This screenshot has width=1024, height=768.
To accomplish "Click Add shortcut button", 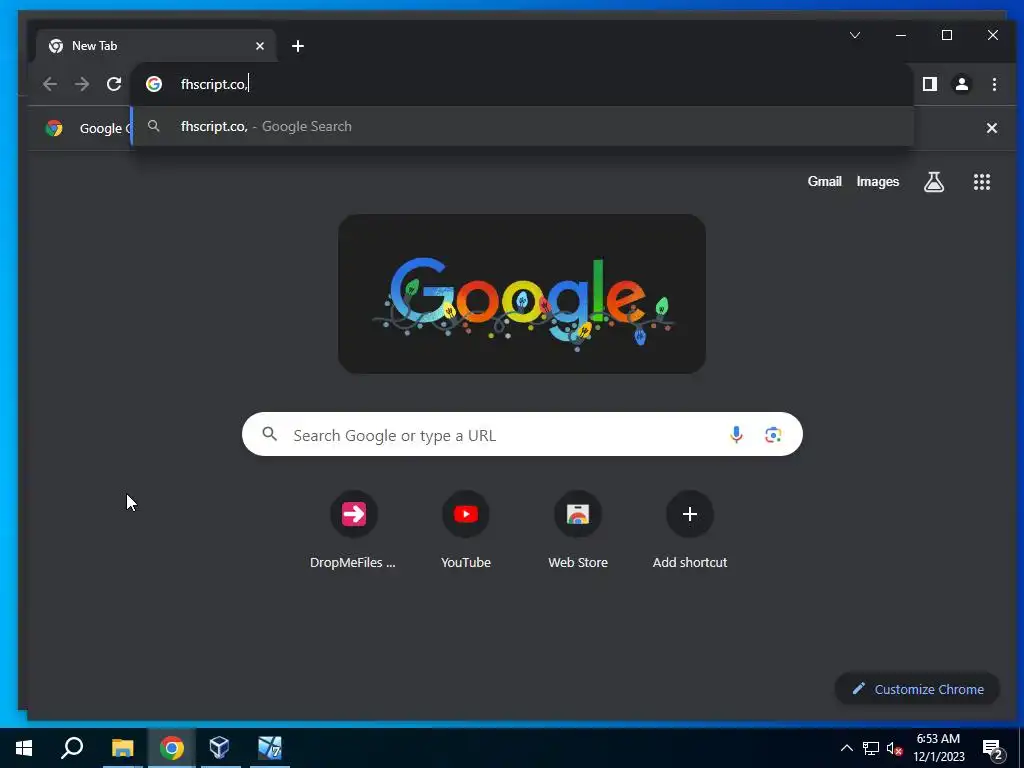I will tap(690, 530).
